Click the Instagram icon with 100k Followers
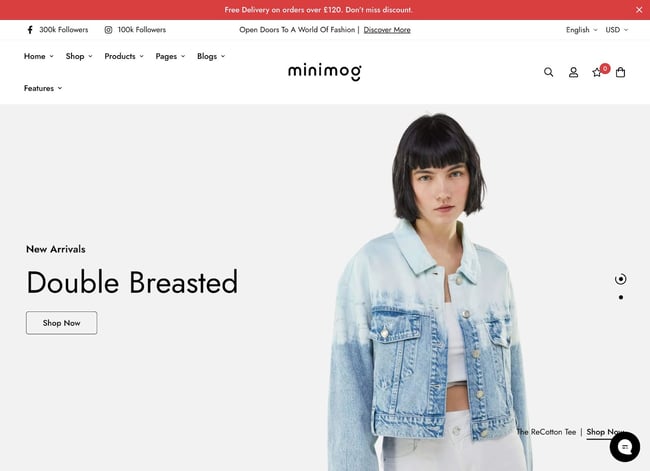Image resolution: width=650 pixels, height=471 pixels. click(x=108, y=30)
